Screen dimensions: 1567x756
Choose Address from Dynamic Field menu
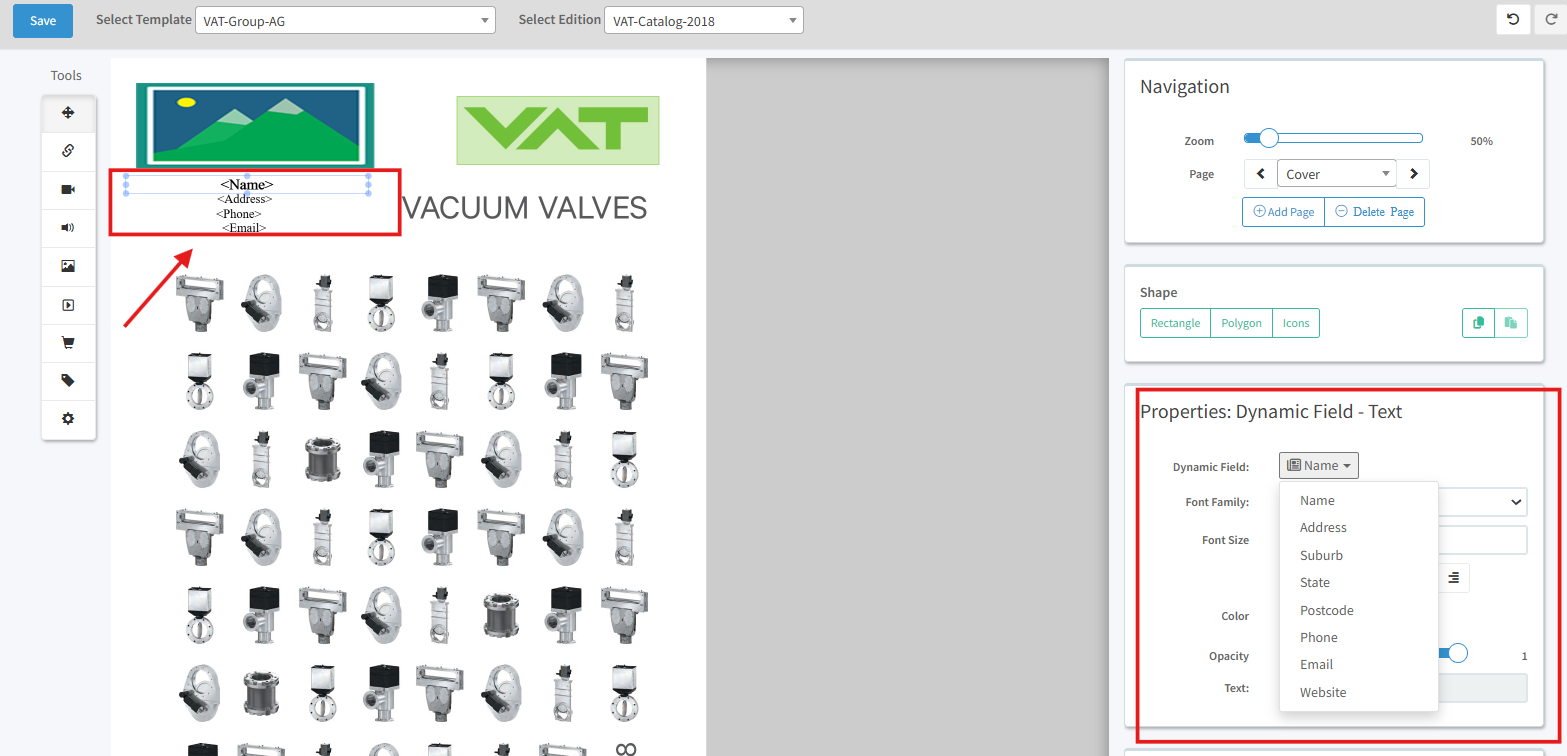(1323, 528)
